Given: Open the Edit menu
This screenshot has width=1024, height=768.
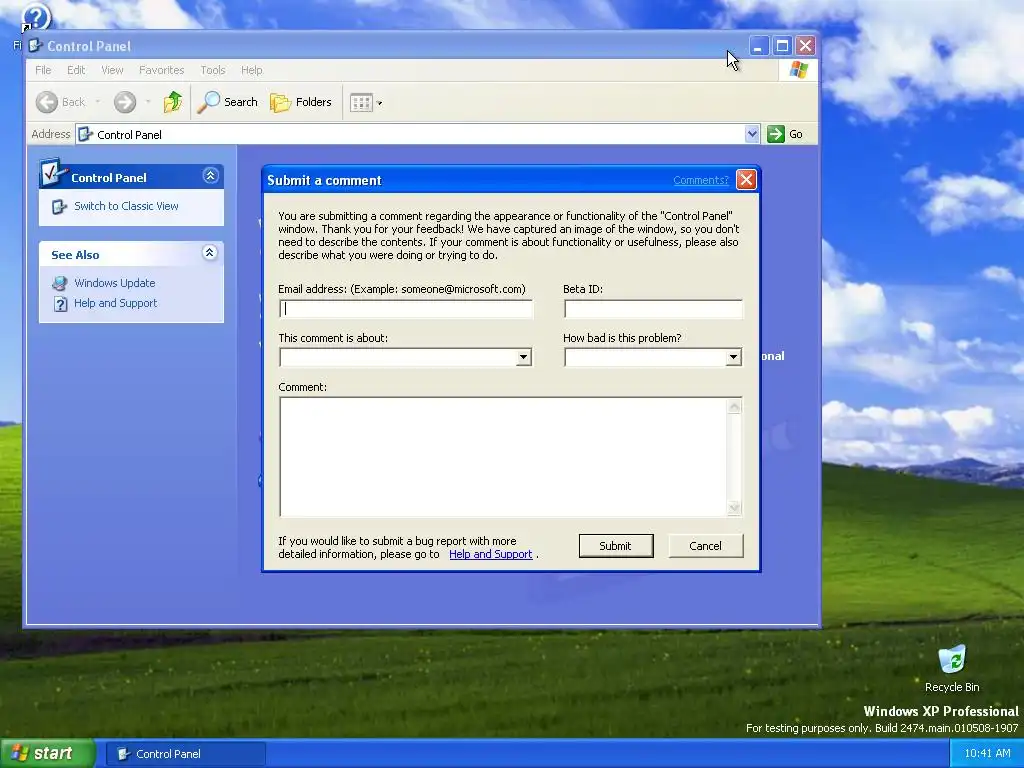Looking at the screenshot, I should coord(76,70).
